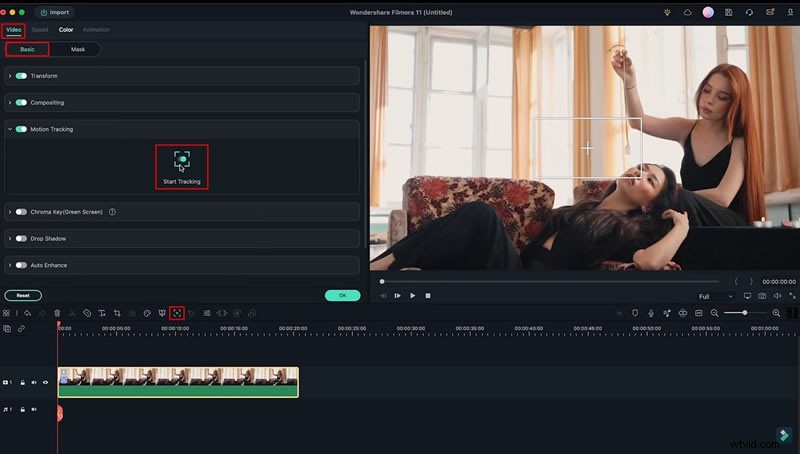Click the microphone voiceover record icon
The height and width of the screenshot is (454, 800).
point(651,313)
